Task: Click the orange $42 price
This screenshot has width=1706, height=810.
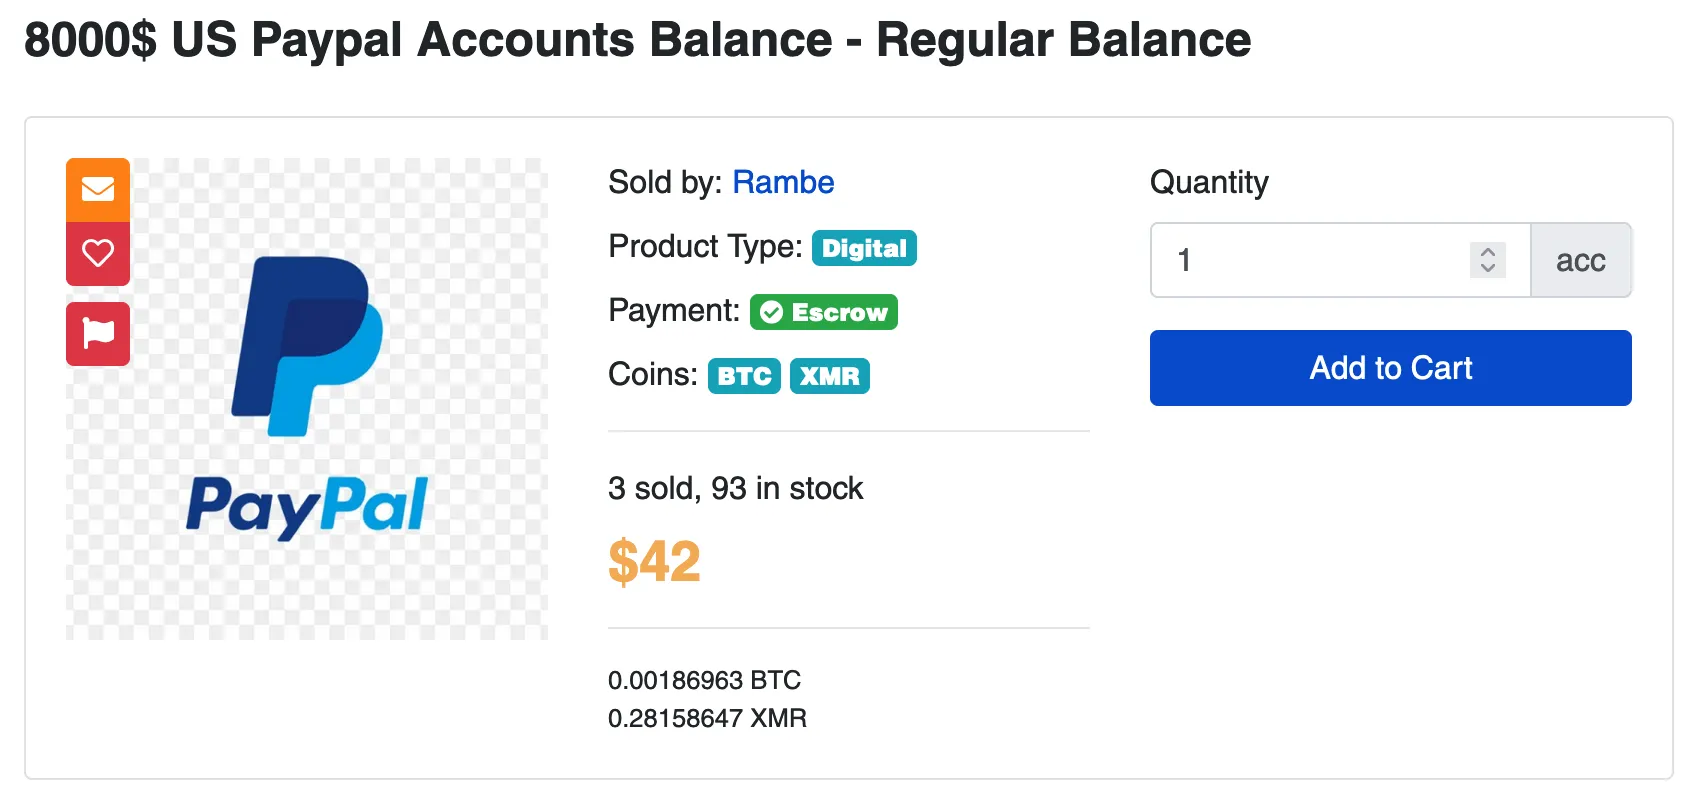Action: [654, 562]
